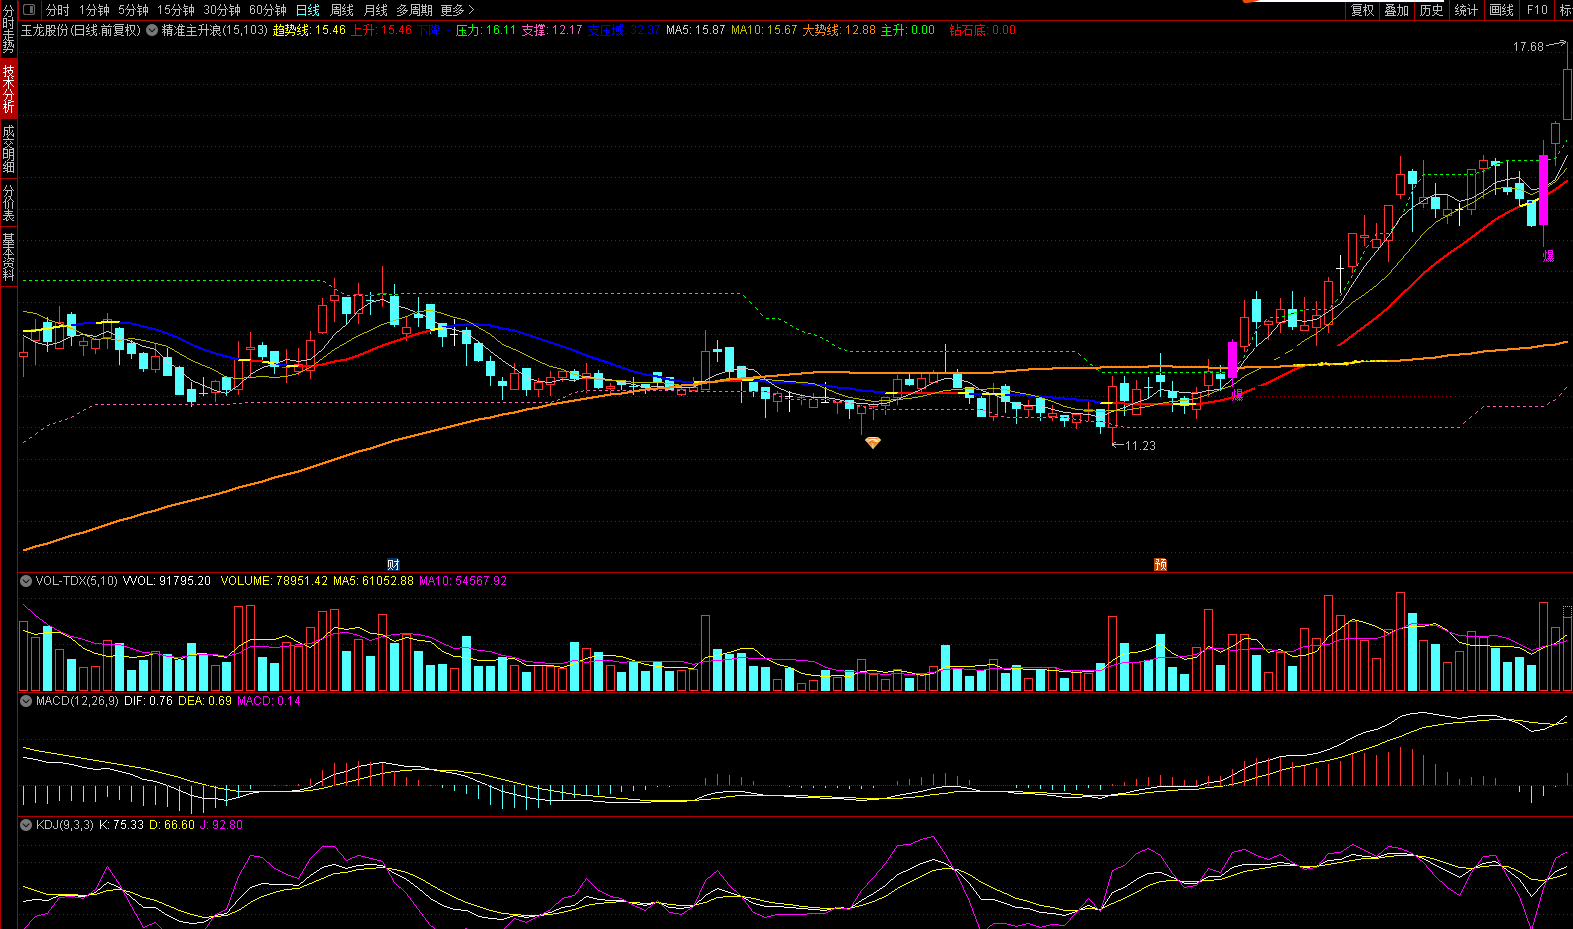Click the 大势线: 12.88 value
Viewport: 1573px width, 929px height.
(x=839, y=30)
